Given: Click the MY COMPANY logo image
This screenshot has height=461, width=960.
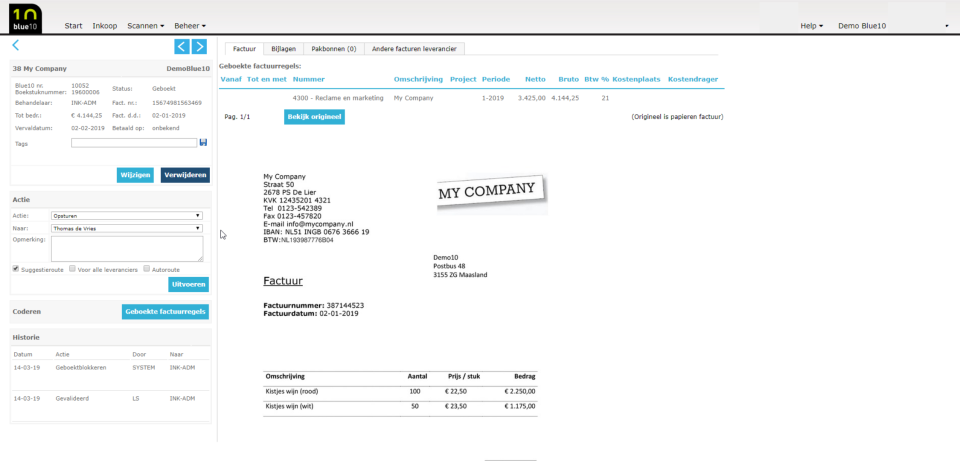Looking at the screenshot, I should point(492,194).
